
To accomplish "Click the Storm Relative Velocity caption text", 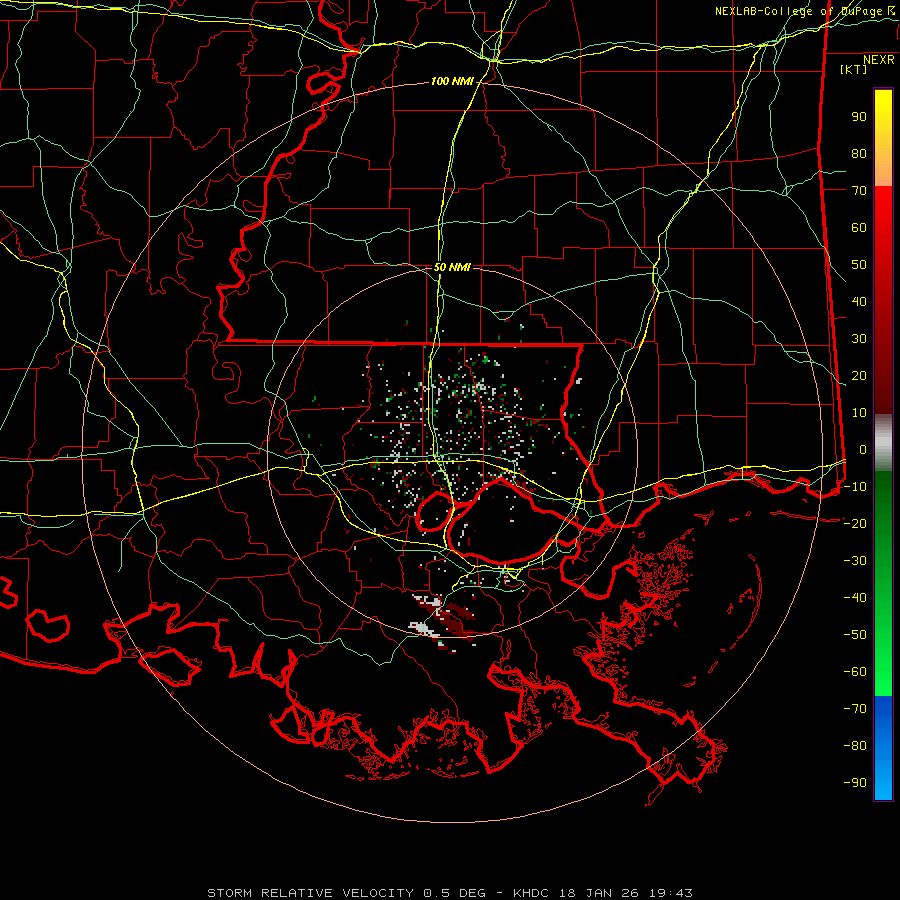I will click(x=449, y=893).
